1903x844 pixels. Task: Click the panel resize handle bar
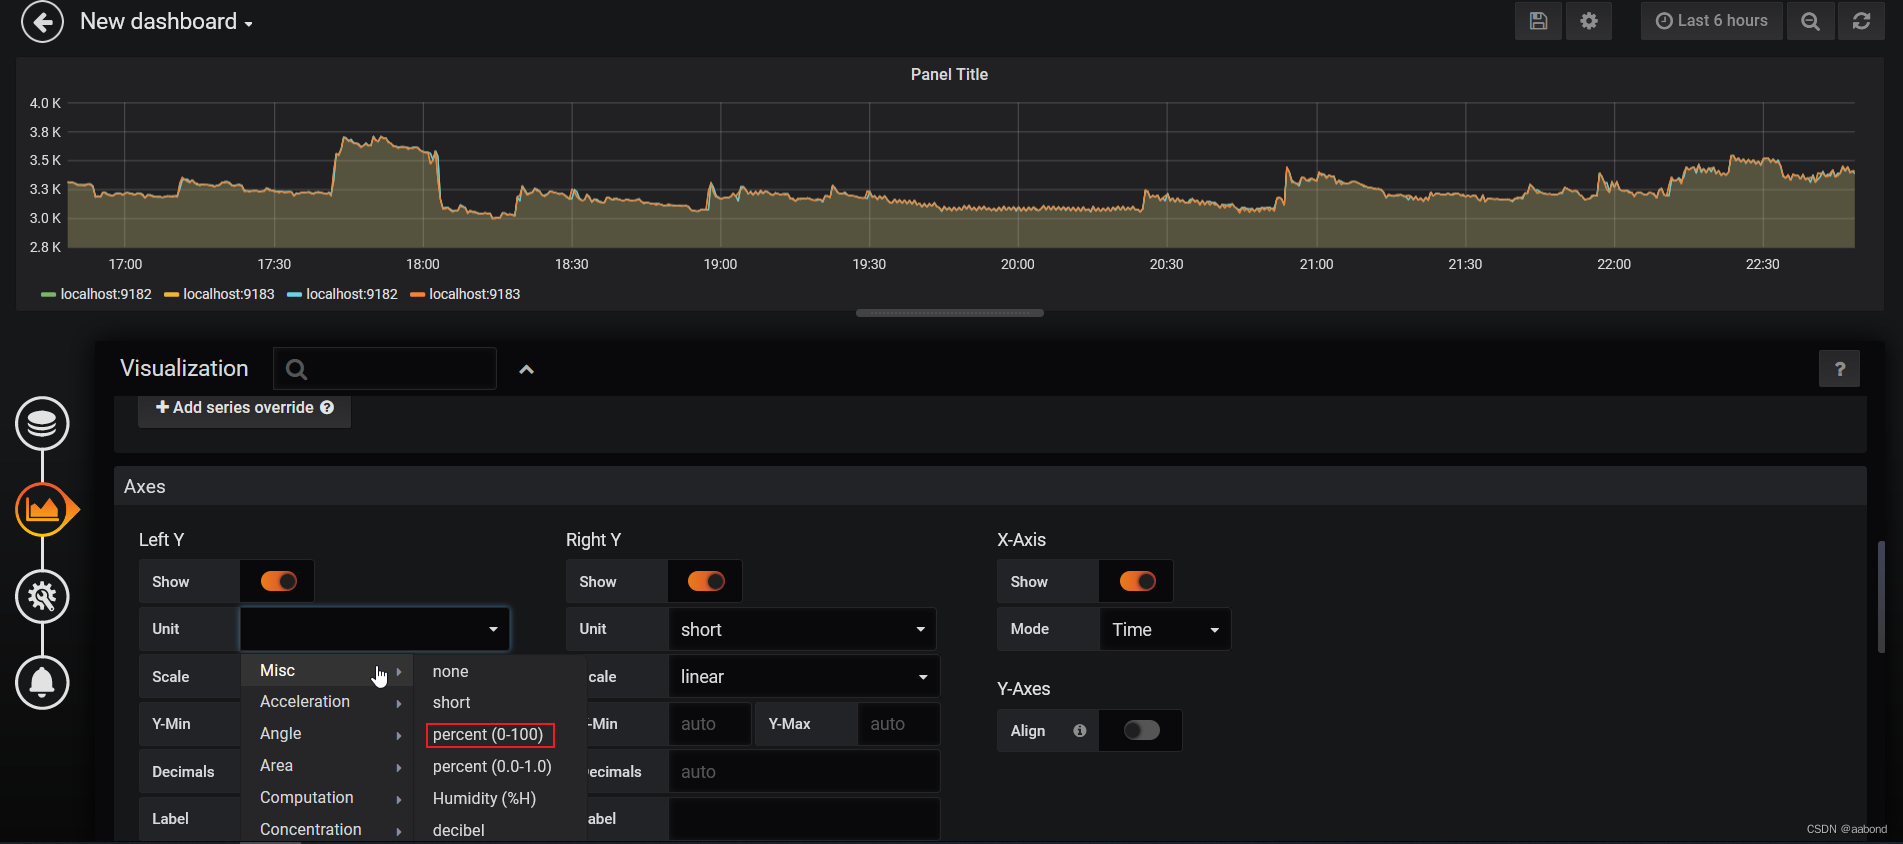950,313
